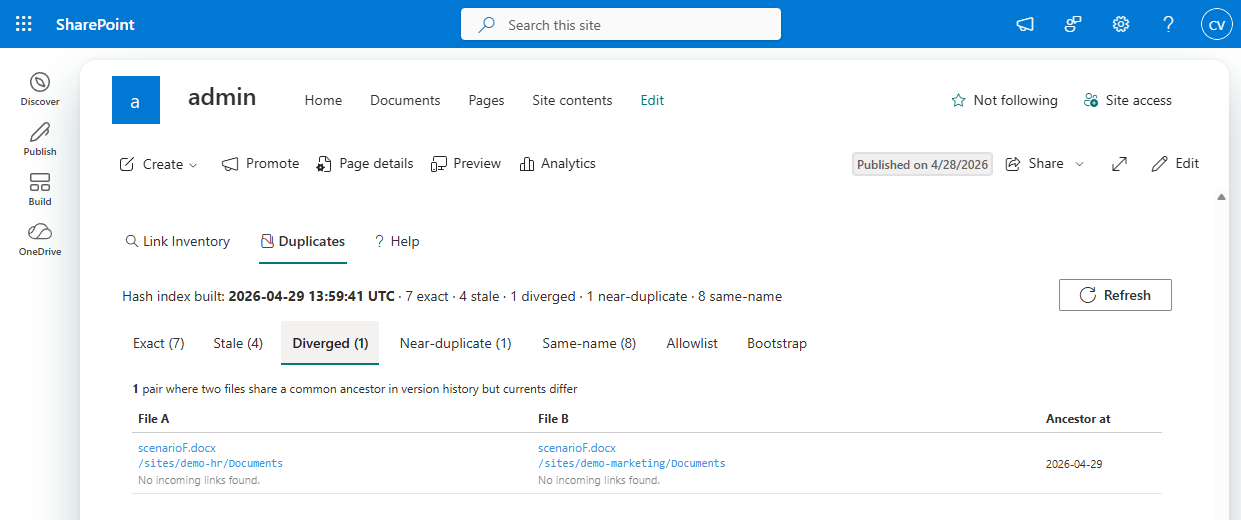The image size is (1241, 520).
Task: Click the hash index built timestamp text
Action: point(311,296)
